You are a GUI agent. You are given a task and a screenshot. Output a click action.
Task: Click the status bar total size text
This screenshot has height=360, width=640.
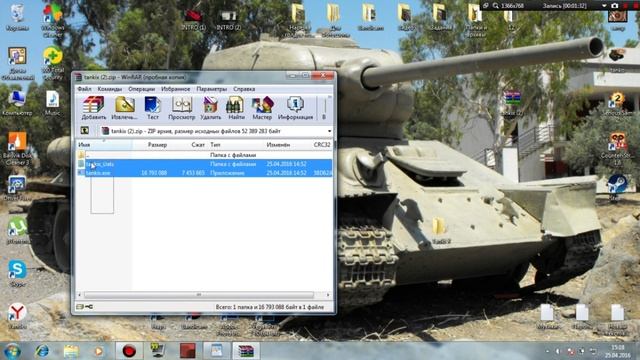[270, 307]
